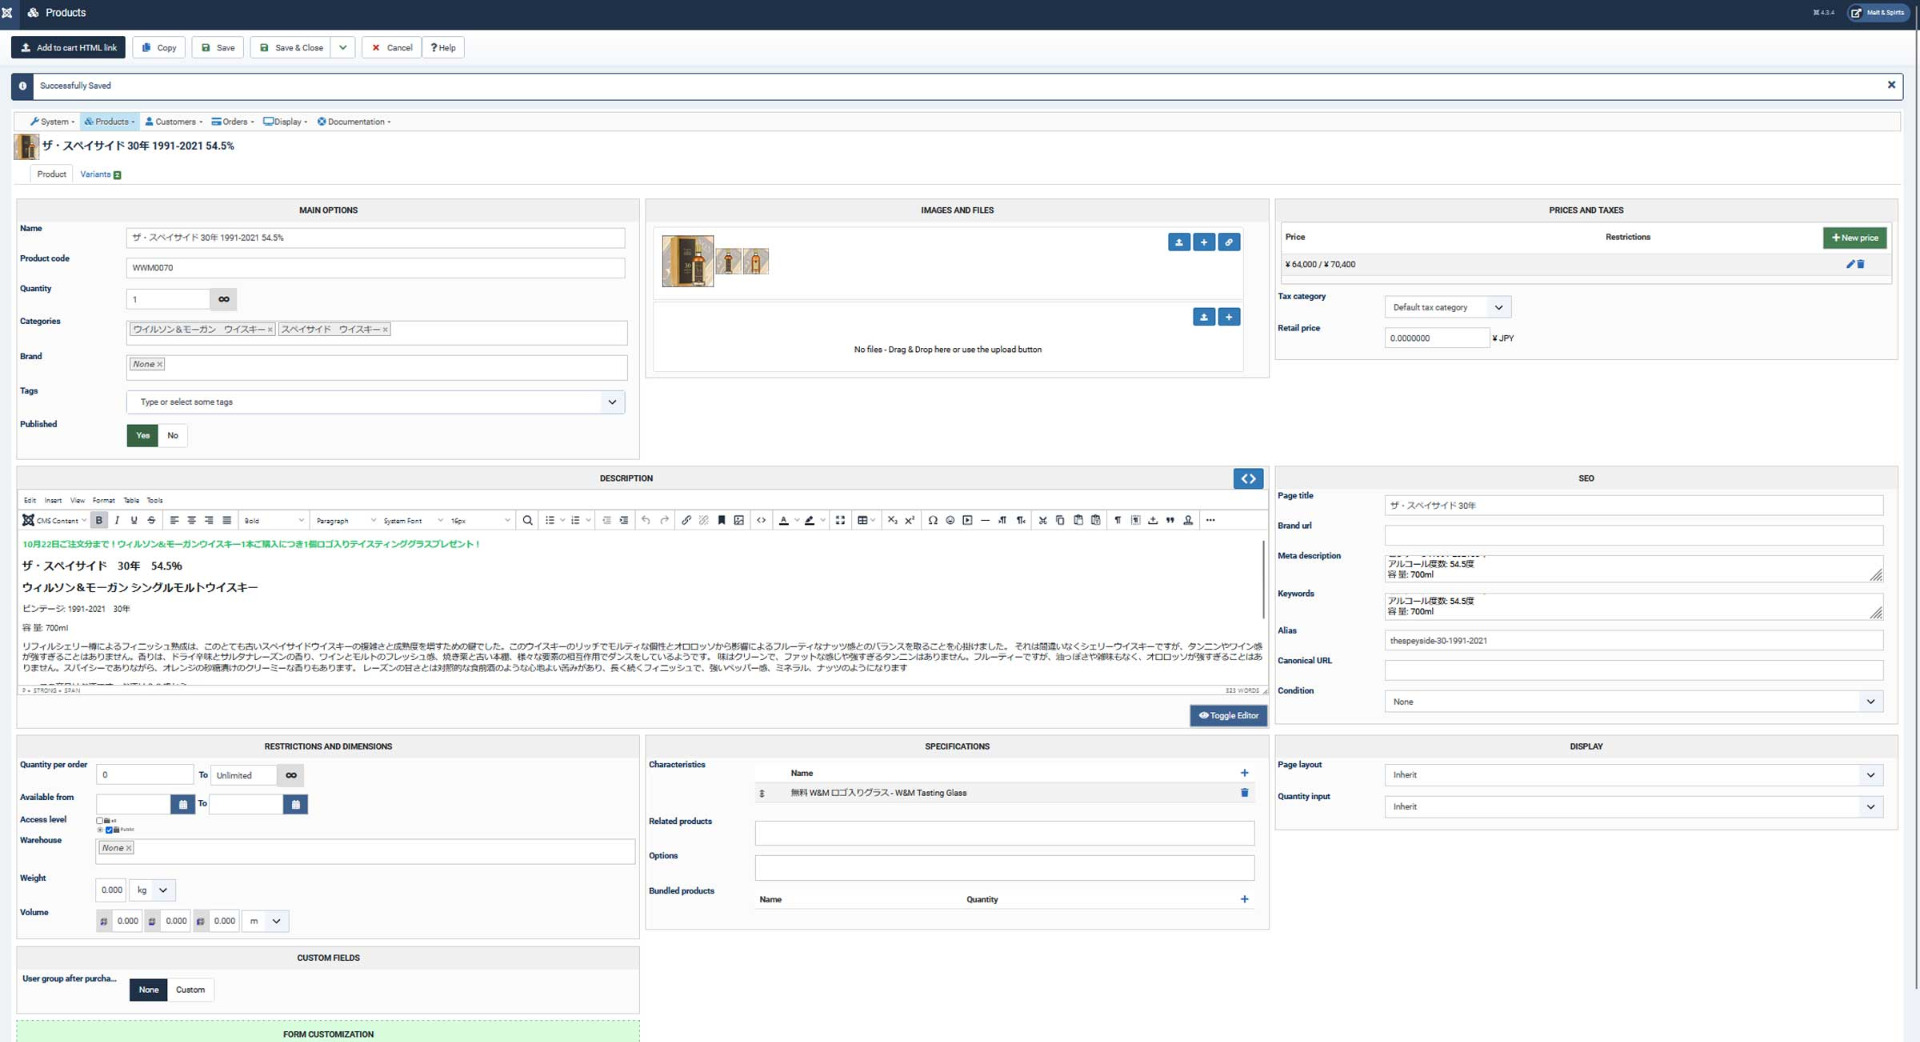Image resolution: width=1920 pixels, height=1042 pixels.
Task: Uncheck the Public access level checkbox
Action: [x=109, y=830]
